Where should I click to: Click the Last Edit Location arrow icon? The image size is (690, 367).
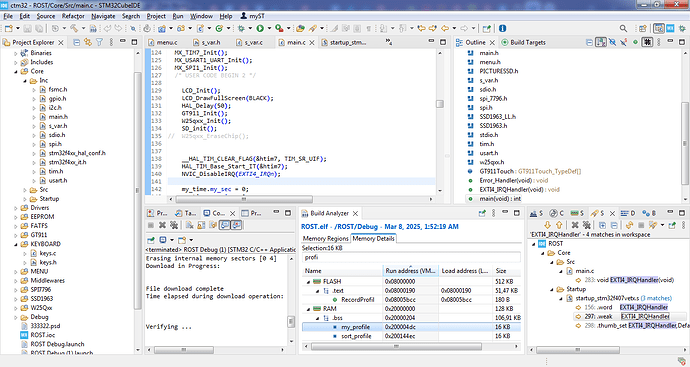pos(421,29)
